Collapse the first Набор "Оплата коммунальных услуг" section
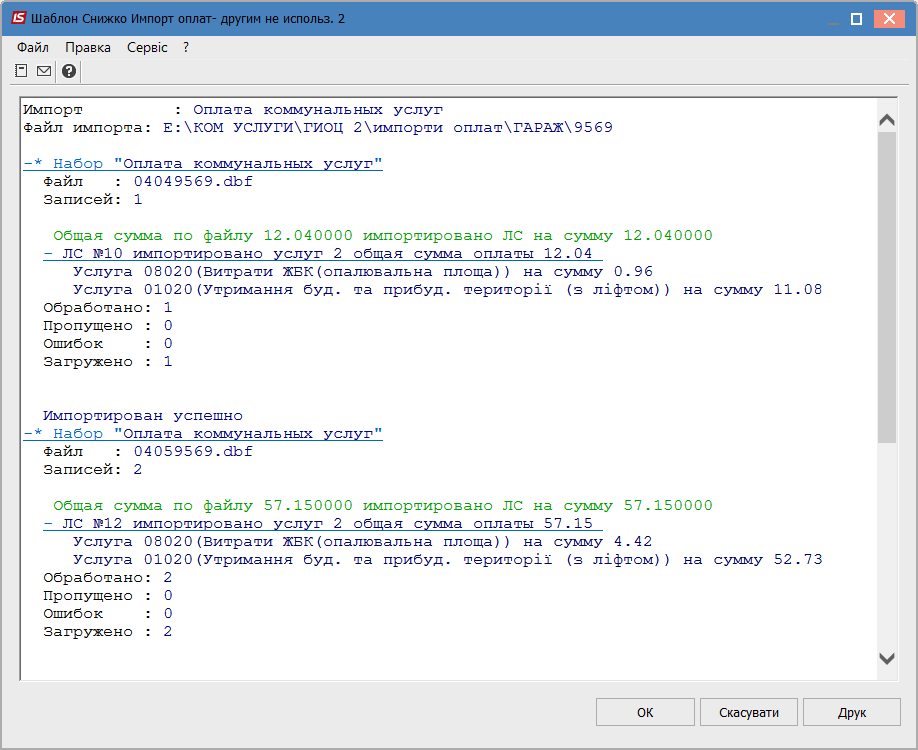Image resolution: width=918 pixels, height=750 pixels. tap(203, 164)
